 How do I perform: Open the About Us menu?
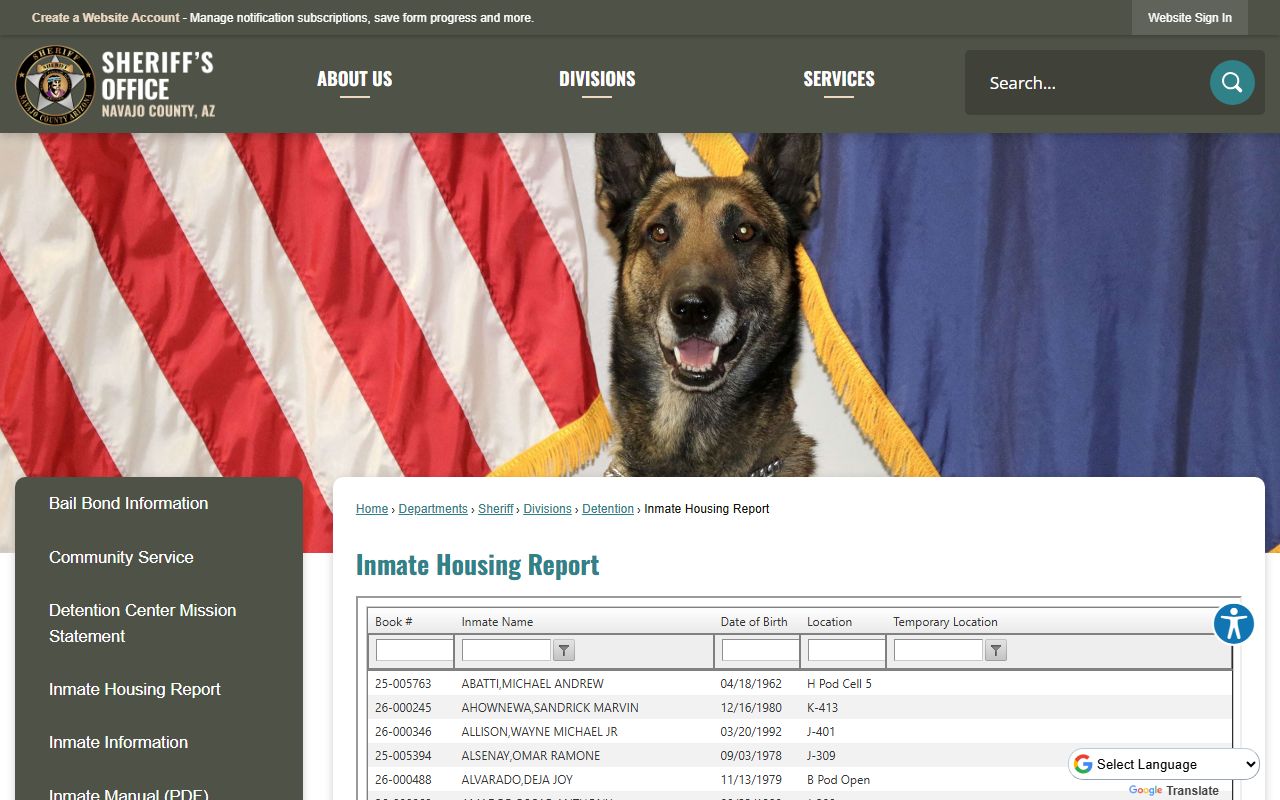355,79
